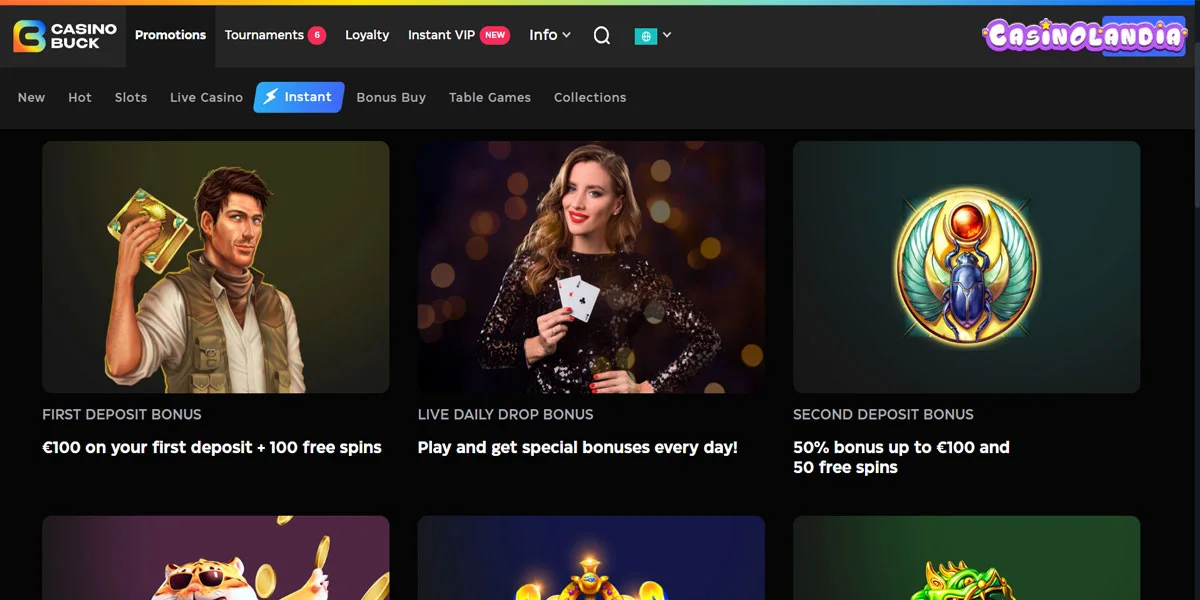Open €100 first deposit + 100 free spins
1200x600 pixels.
point(212,447)
